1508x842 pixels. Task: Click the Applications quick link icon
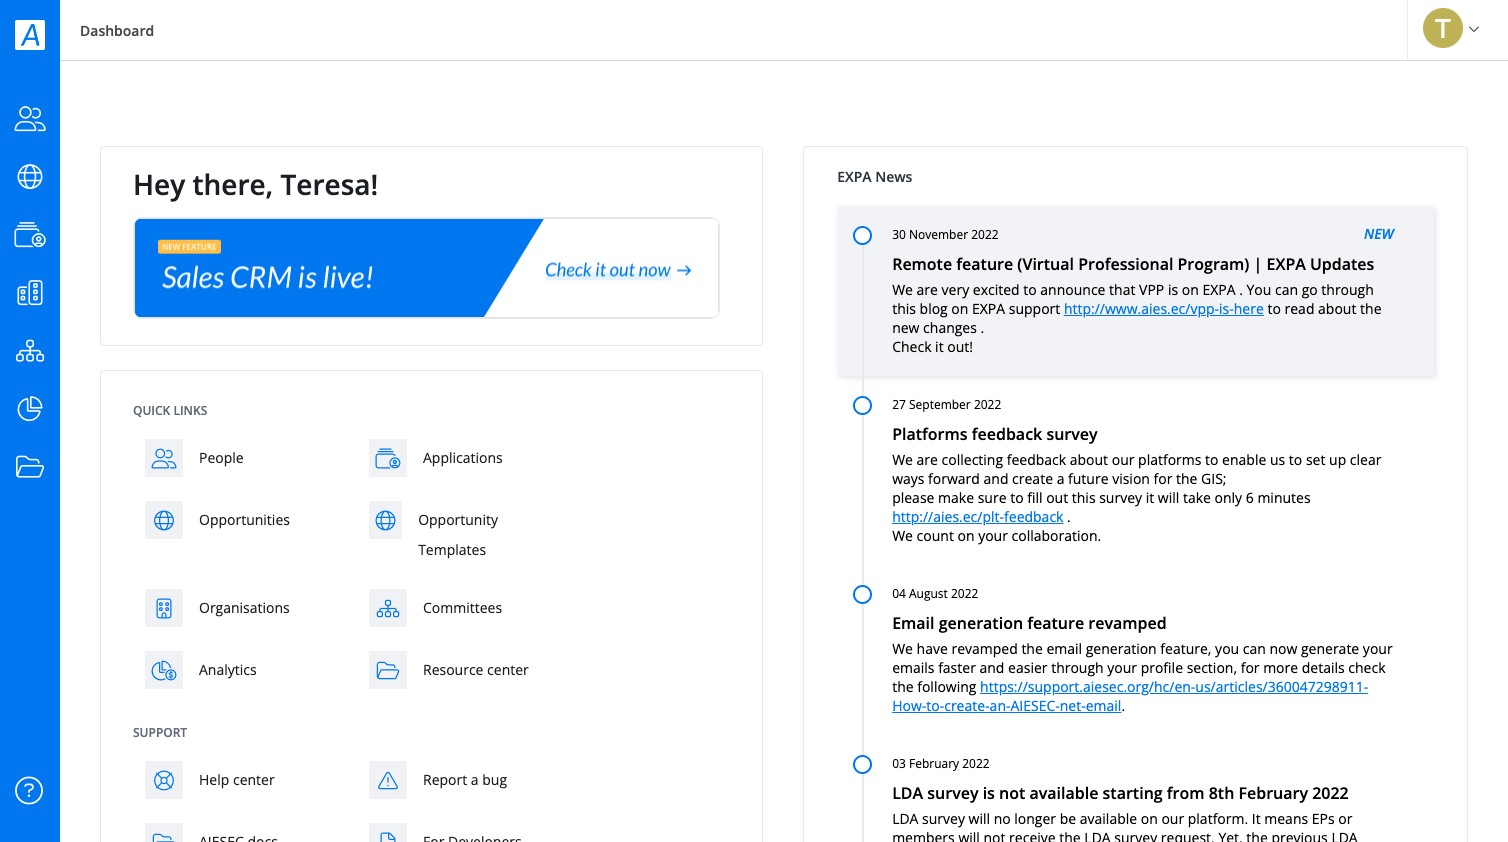pos(388,458)
